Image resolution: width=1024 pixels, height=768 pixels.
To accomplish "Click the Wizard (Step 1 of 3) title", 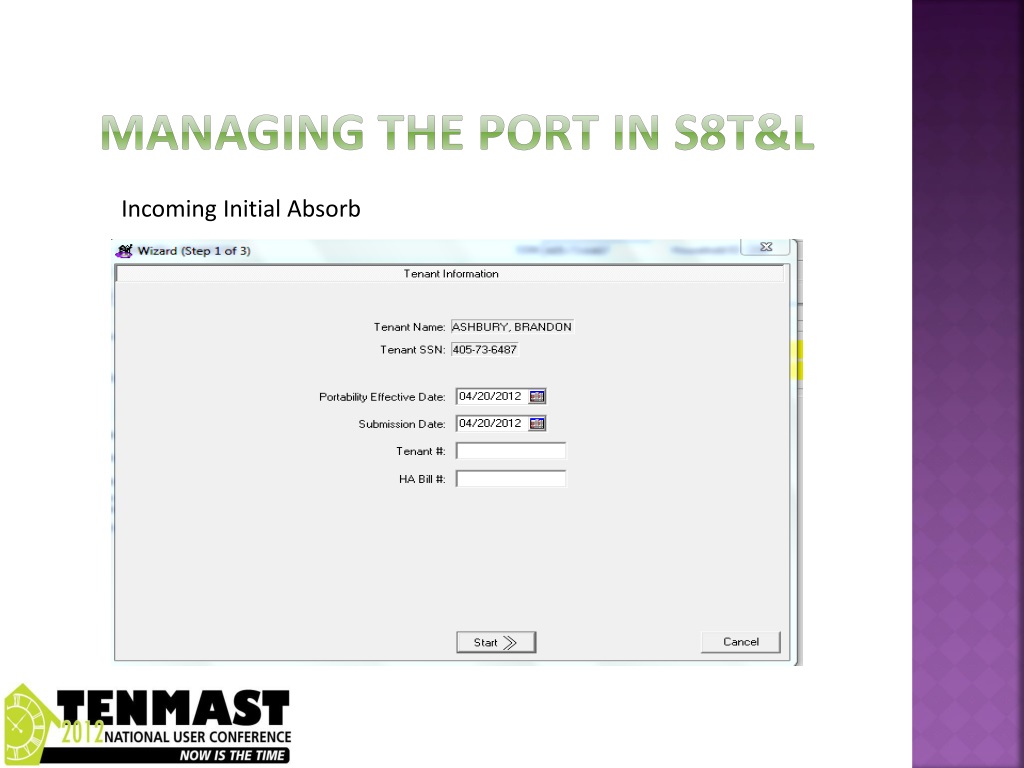I will 194,251.
